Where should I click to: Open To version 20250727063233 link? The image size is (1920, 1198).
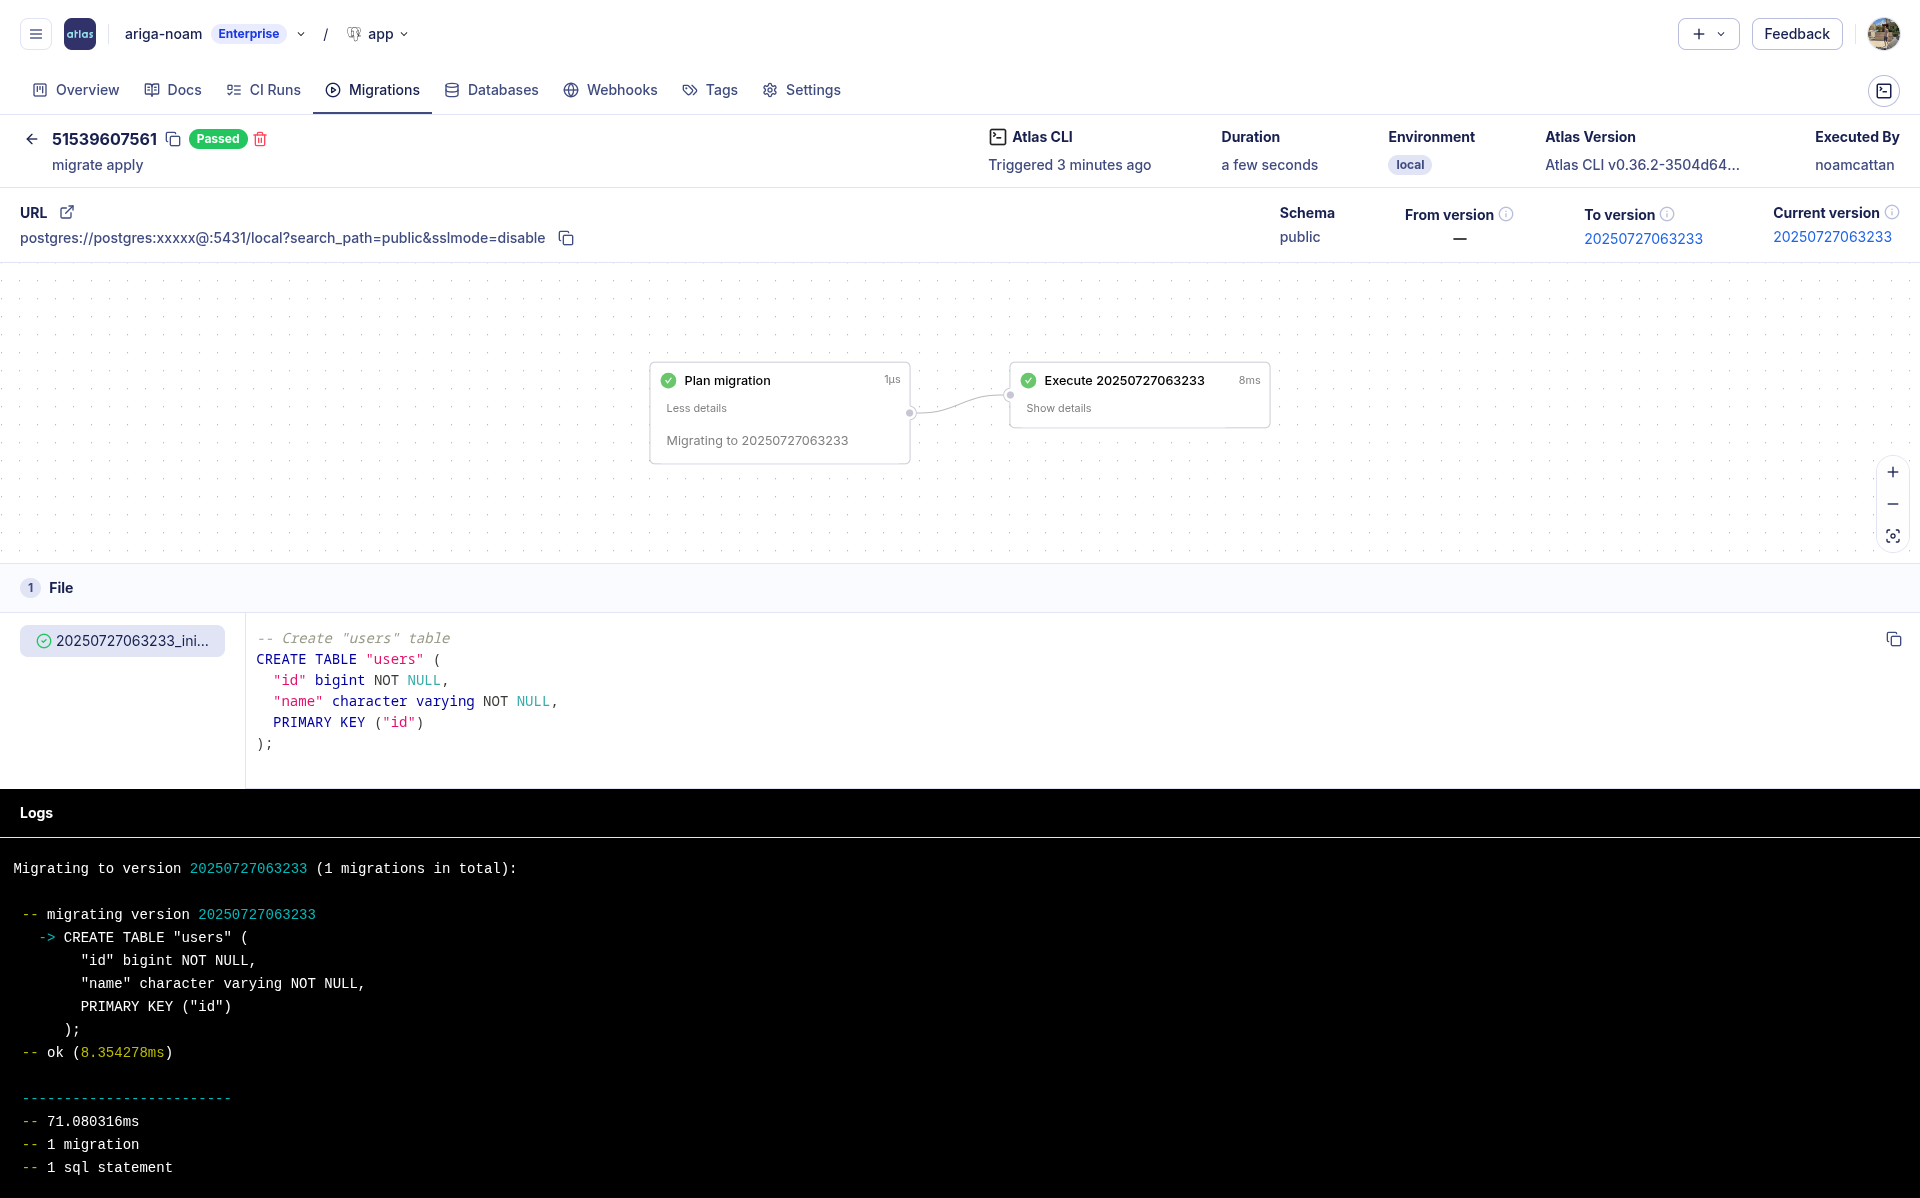tap(1643, 239)
